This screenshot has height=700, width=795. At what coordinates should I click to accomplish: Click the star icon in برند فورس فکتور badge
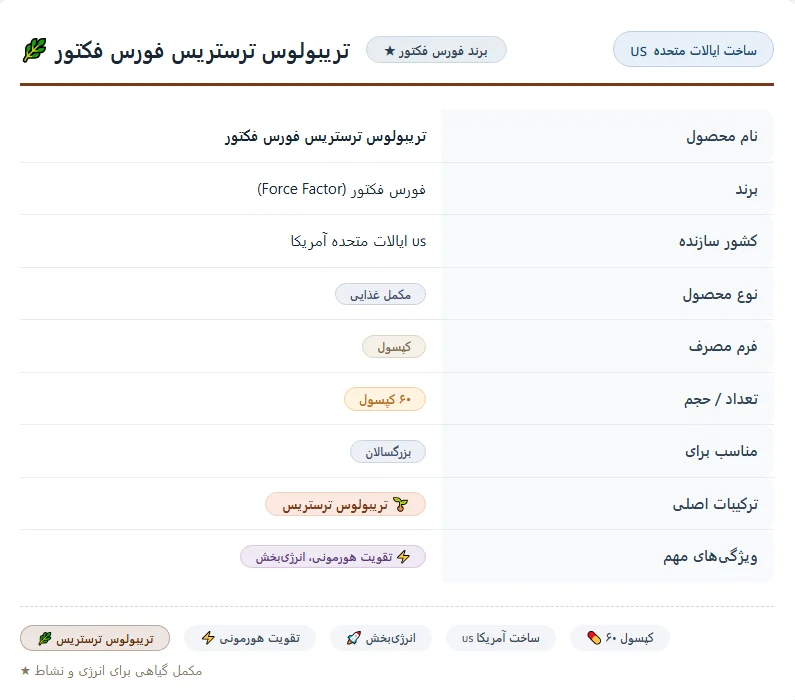pyautogui.click(x=389, y=51)
